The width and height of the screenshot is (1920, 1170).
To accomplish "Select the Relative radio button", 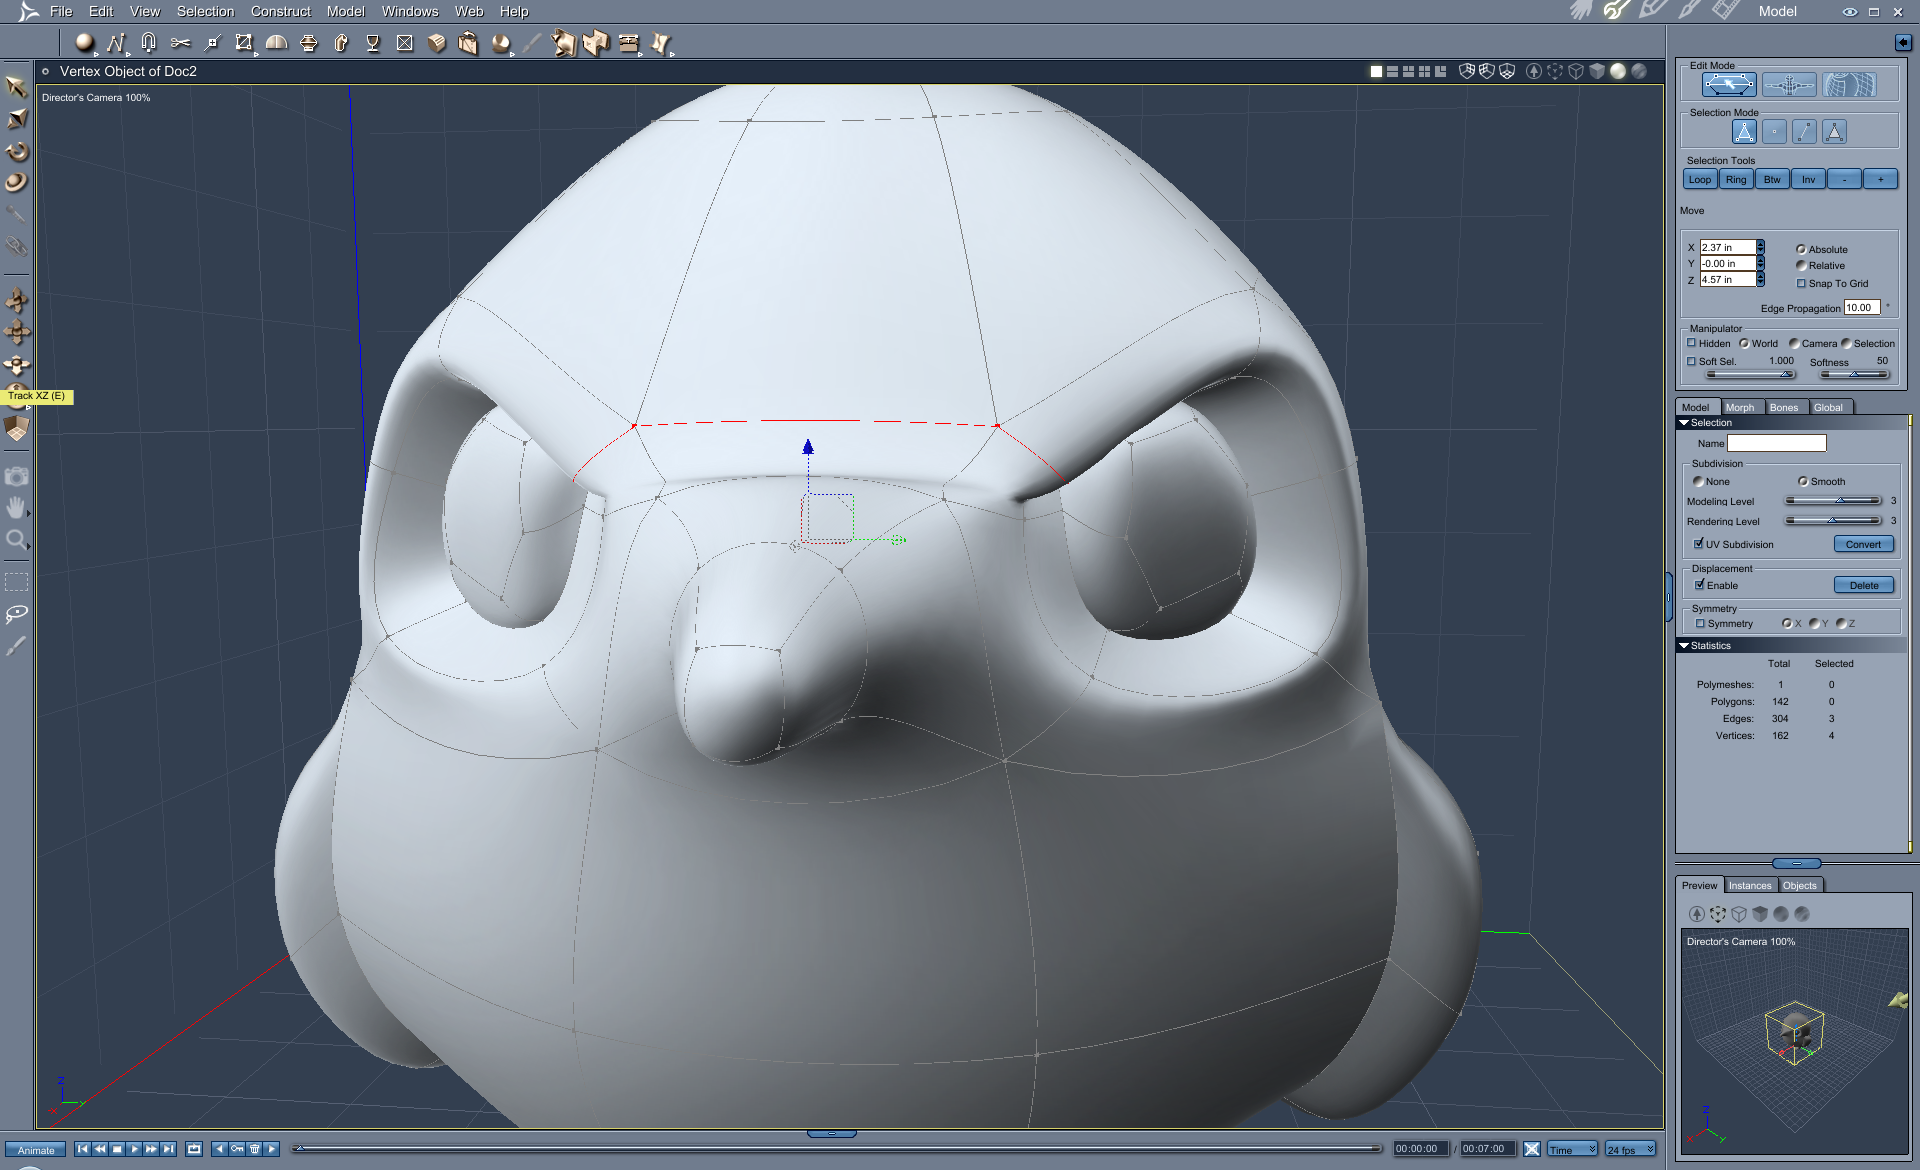I will coord(1801,266).
